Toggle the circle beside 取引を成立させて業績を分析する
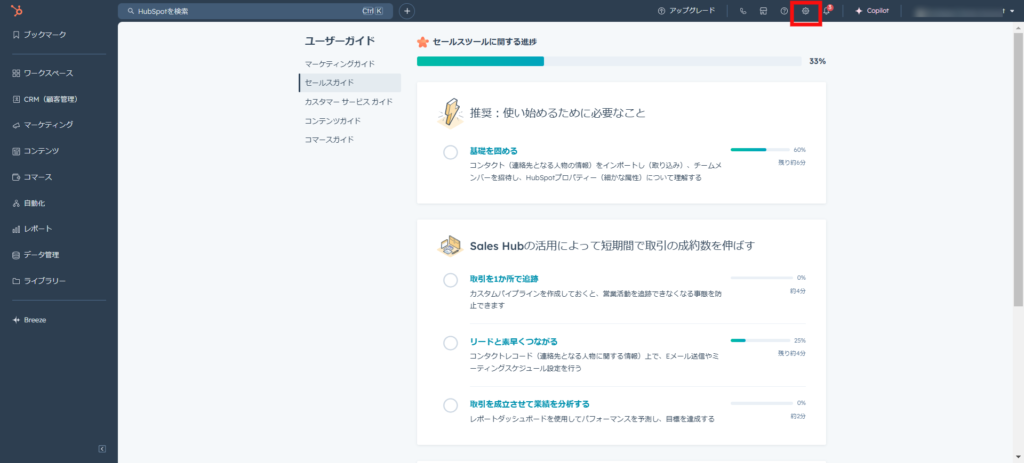 pos(451,405)
